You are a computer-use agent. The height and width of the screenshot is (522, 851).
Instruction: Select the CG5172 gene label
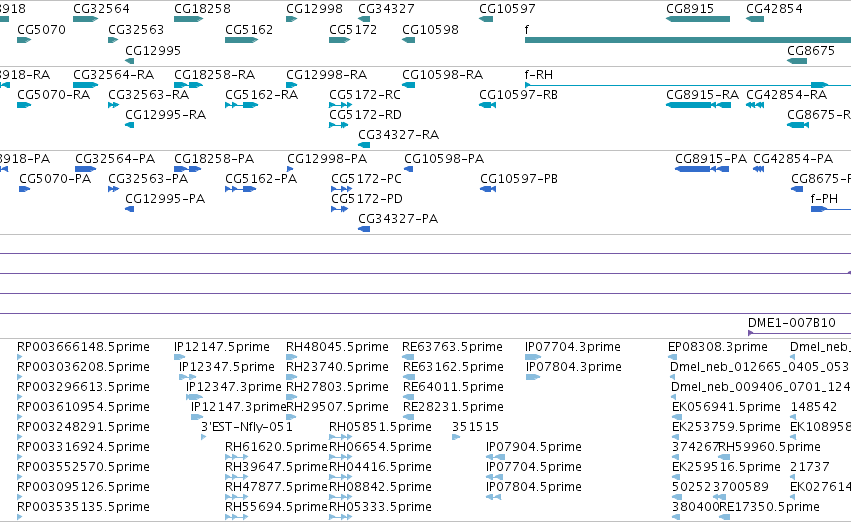tap(353, 30)
